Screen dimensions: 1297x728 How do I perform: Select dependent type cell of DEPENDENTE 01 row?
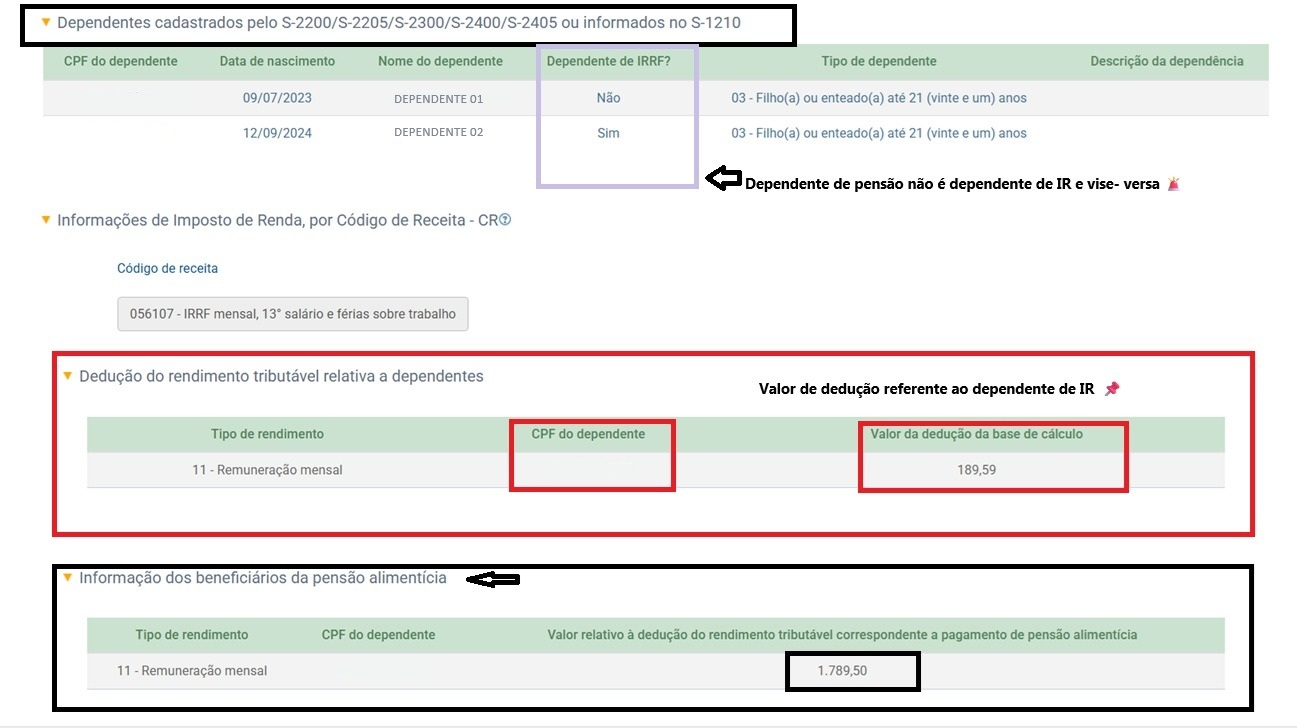[x=879, y=98]
